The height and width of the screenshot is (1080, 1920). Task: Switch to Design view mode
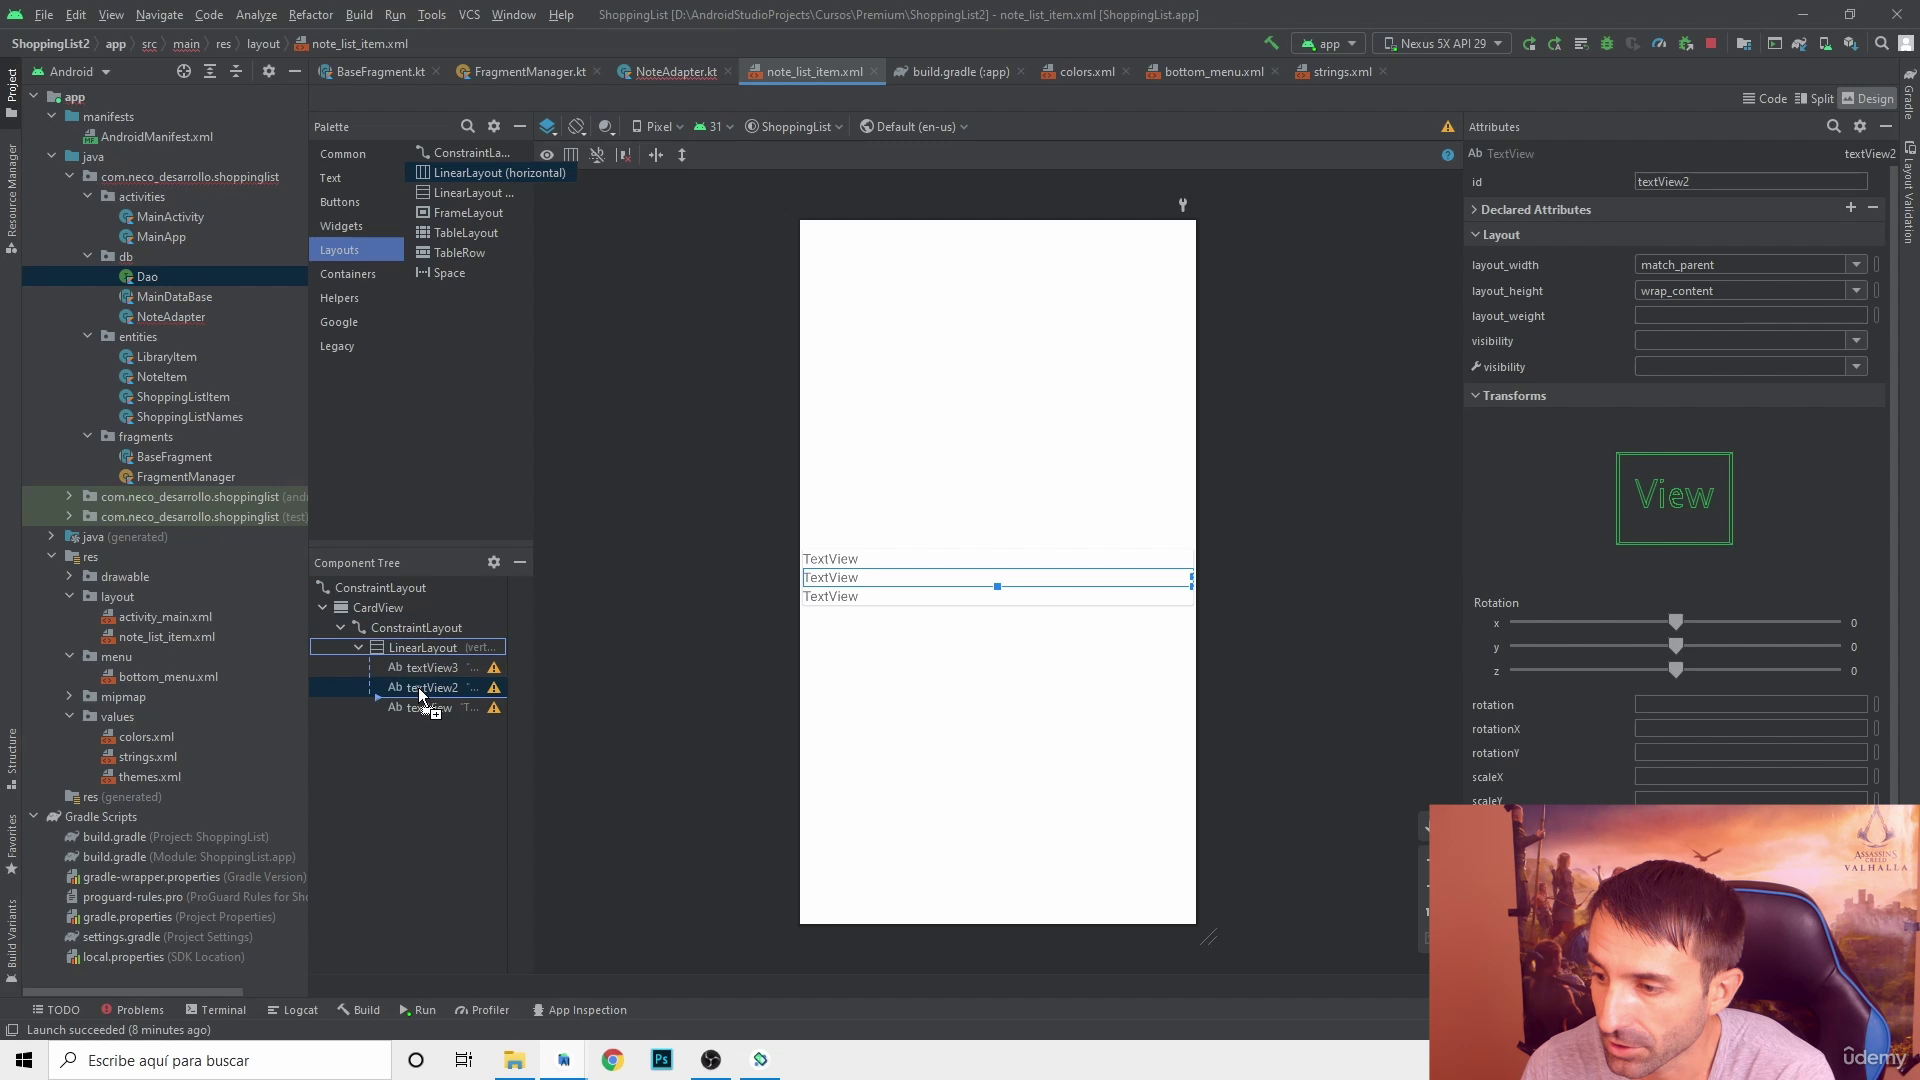pos(1868,98)
